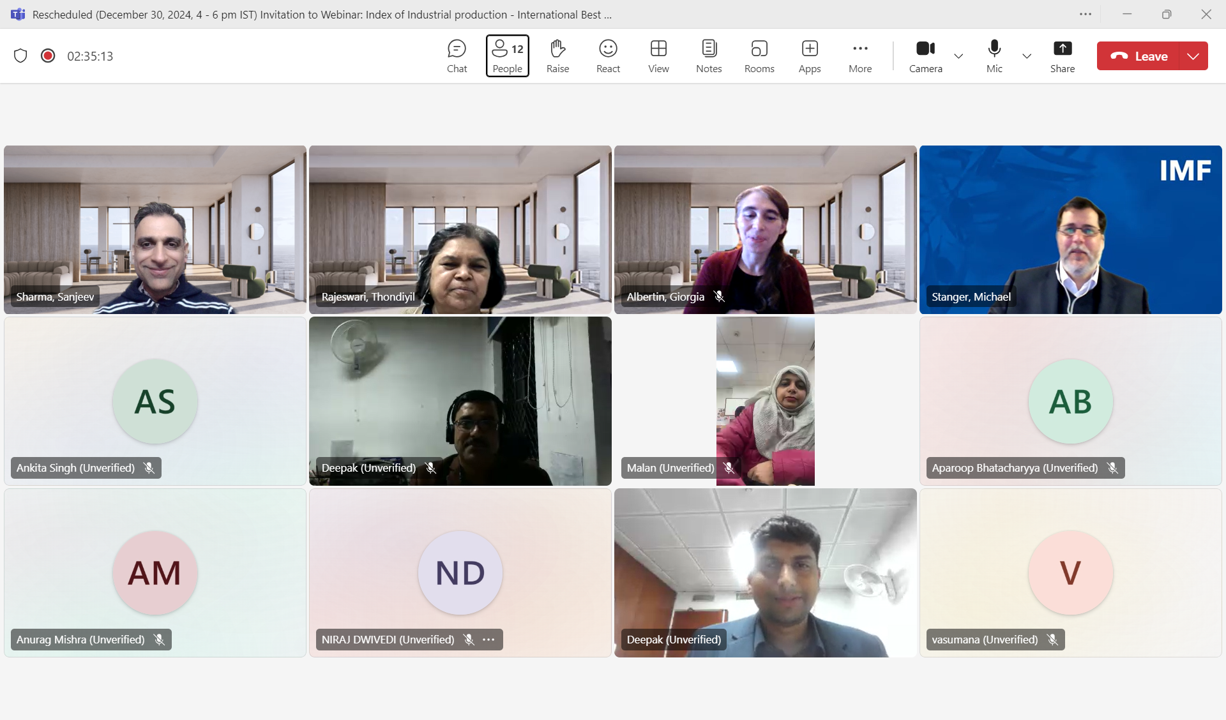Toggle the Camera on or off
The width and height of the screenshot is (1226, 720).
tap(925, 56)
